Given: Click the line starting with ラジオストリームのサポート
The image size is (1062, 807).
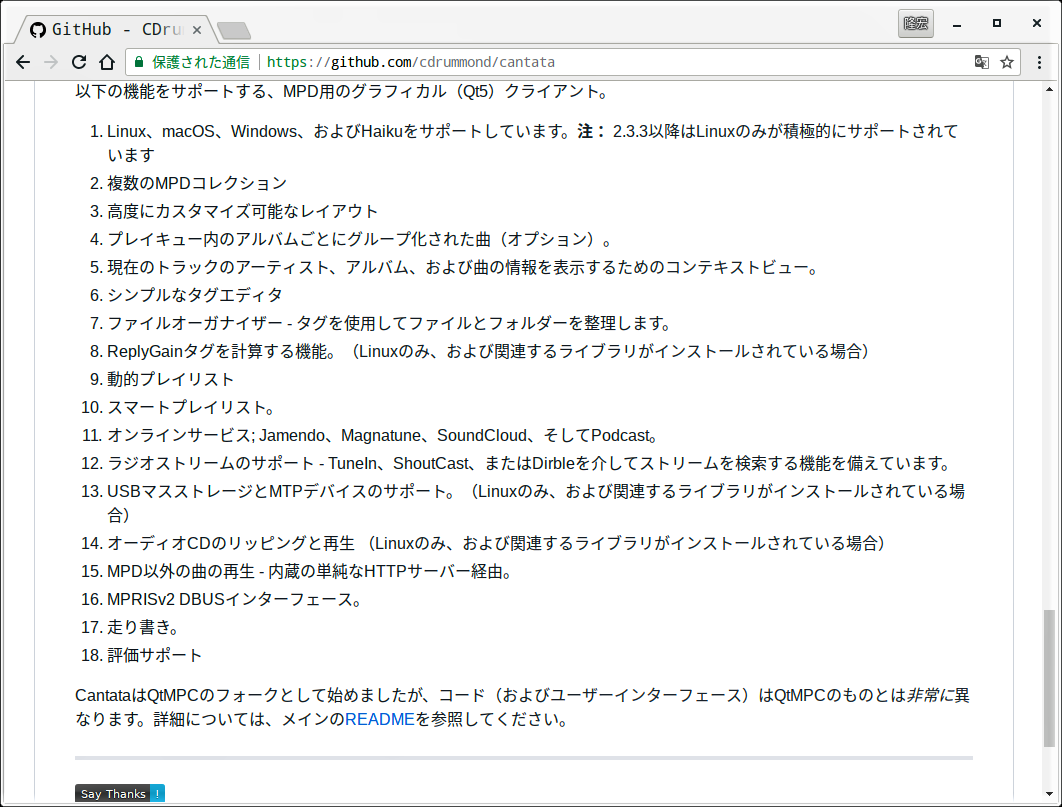Looking at the screenshot, I should [x=530, y=464].
